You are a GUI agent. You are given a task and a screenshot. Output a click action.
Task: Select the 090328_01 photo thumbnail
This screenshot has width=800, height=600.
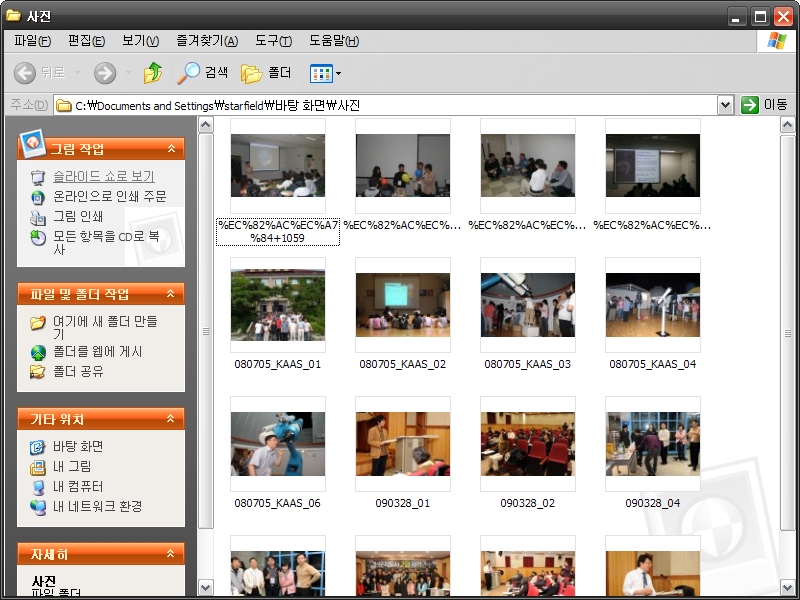pyautogui.click(x=403, y=444)
